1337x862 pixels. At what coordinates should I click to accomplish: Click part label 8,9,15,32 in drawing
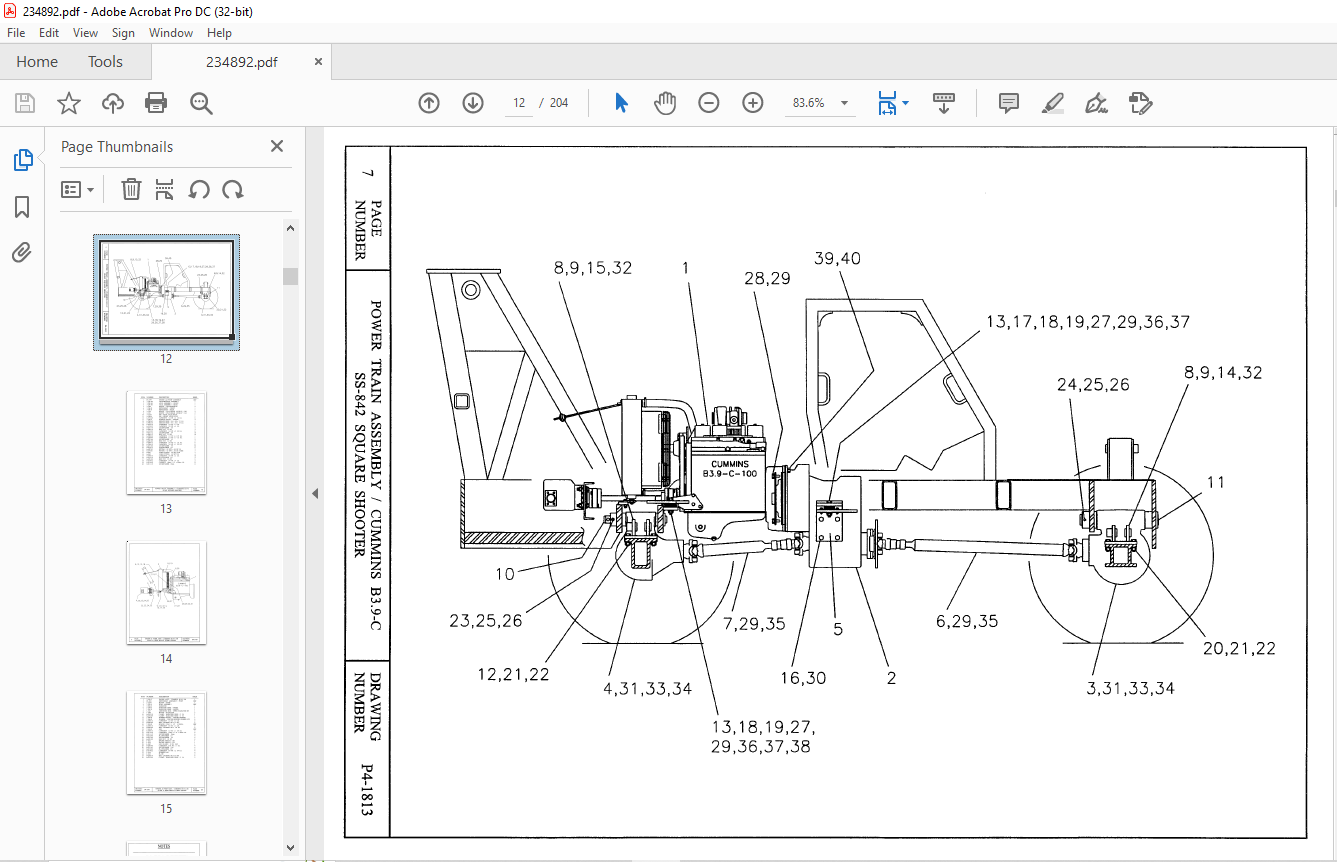point(593,268)
